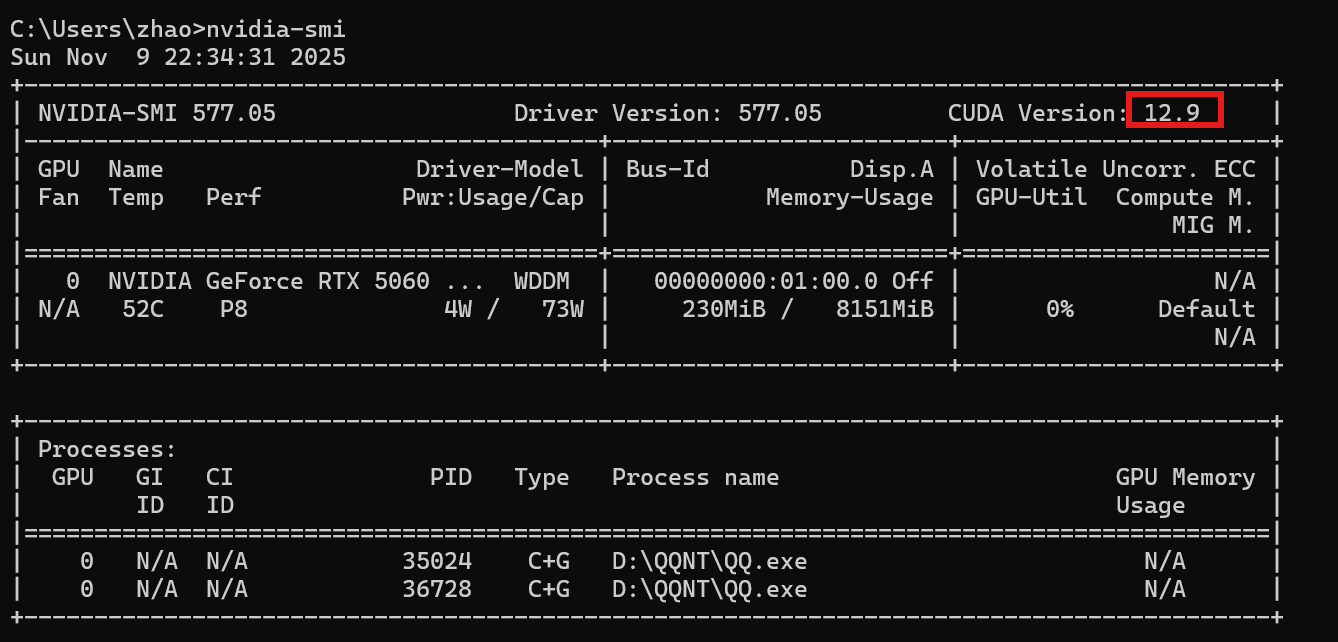
Task: Click D:\QQNT\QQ.exe in the 36728 row
Action: [710, 589]
